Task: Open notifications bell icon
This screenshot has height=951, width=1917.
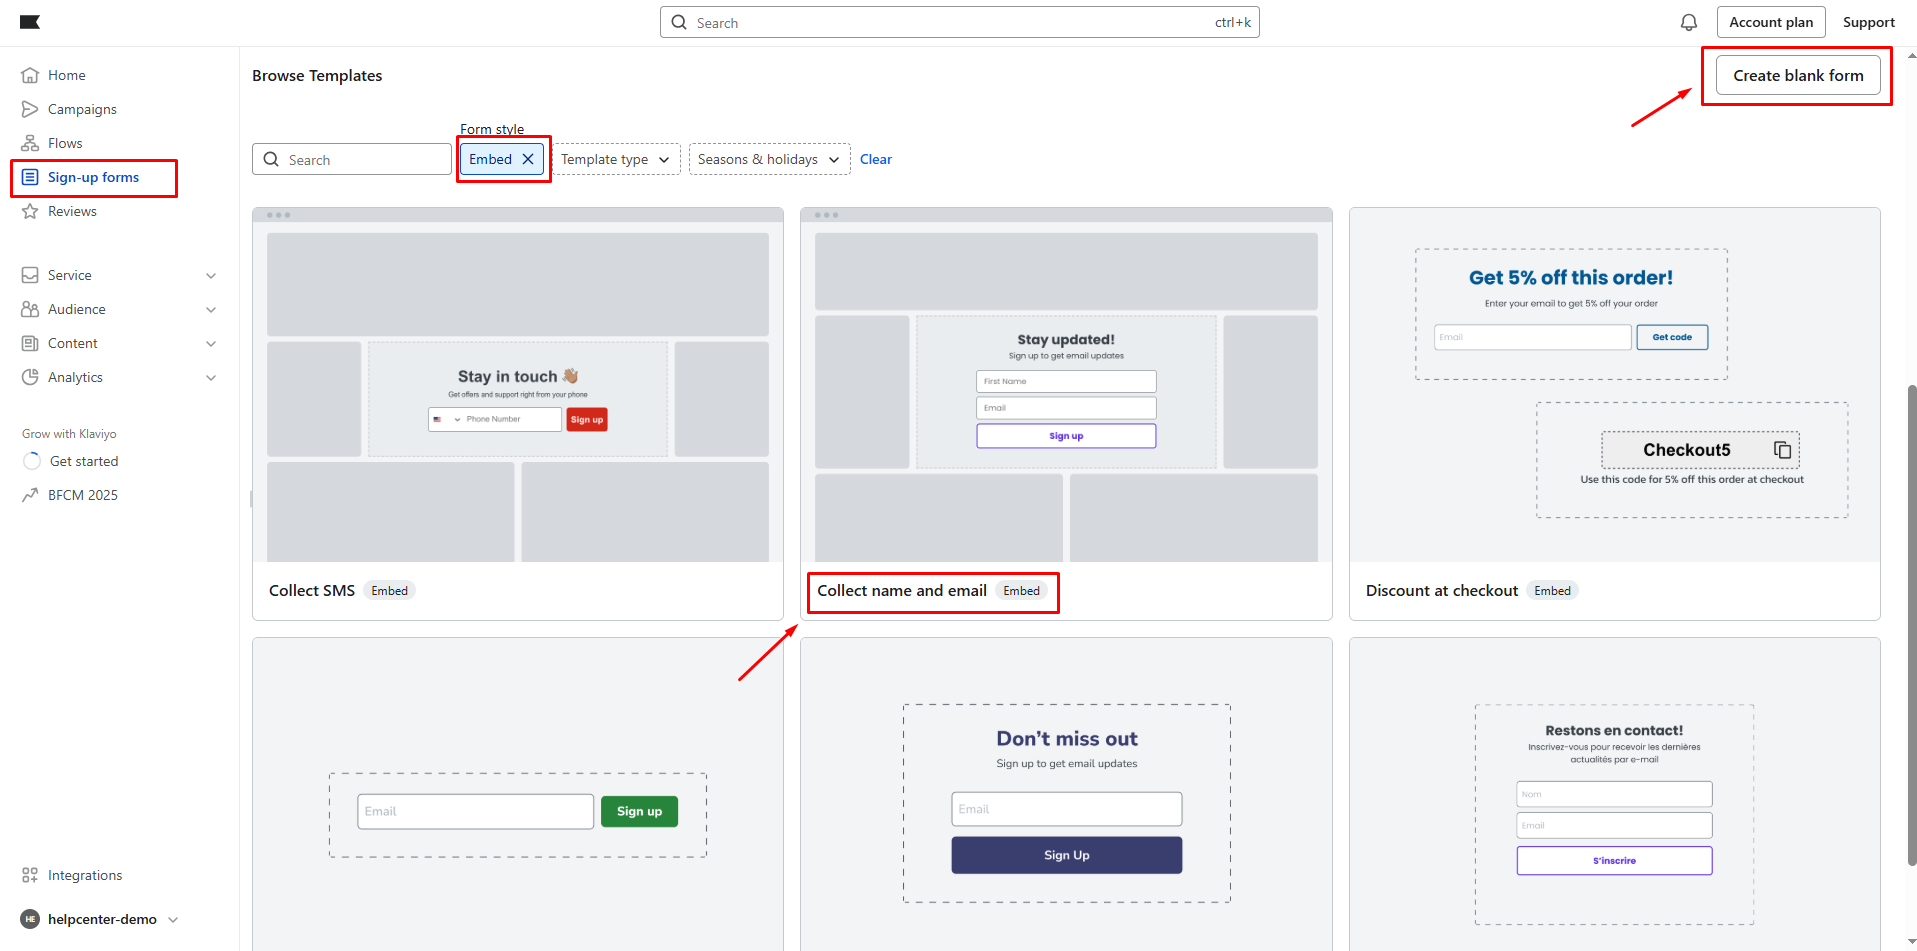Action: 1688,22
